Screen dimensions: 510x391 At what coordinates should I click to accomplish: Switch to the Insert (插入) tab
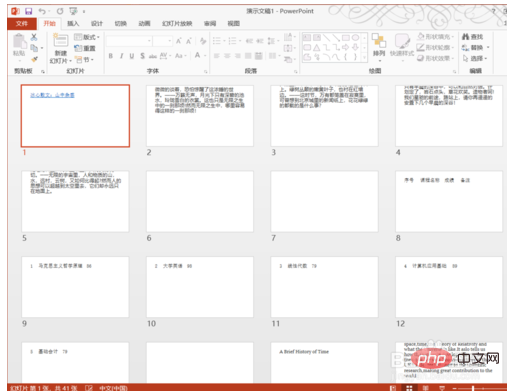(x=73, y=23)
